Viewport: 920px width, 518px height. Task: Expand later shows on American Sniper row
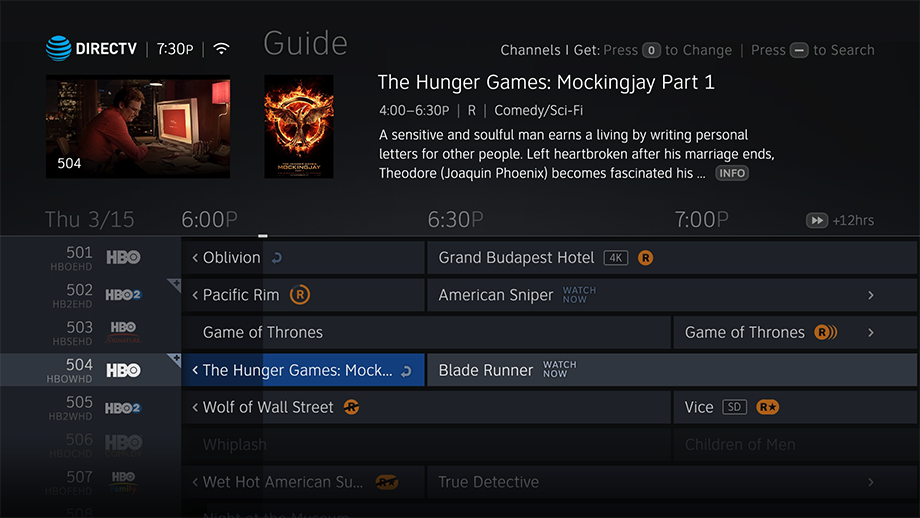pyautogui.click(x=871, y=295)
